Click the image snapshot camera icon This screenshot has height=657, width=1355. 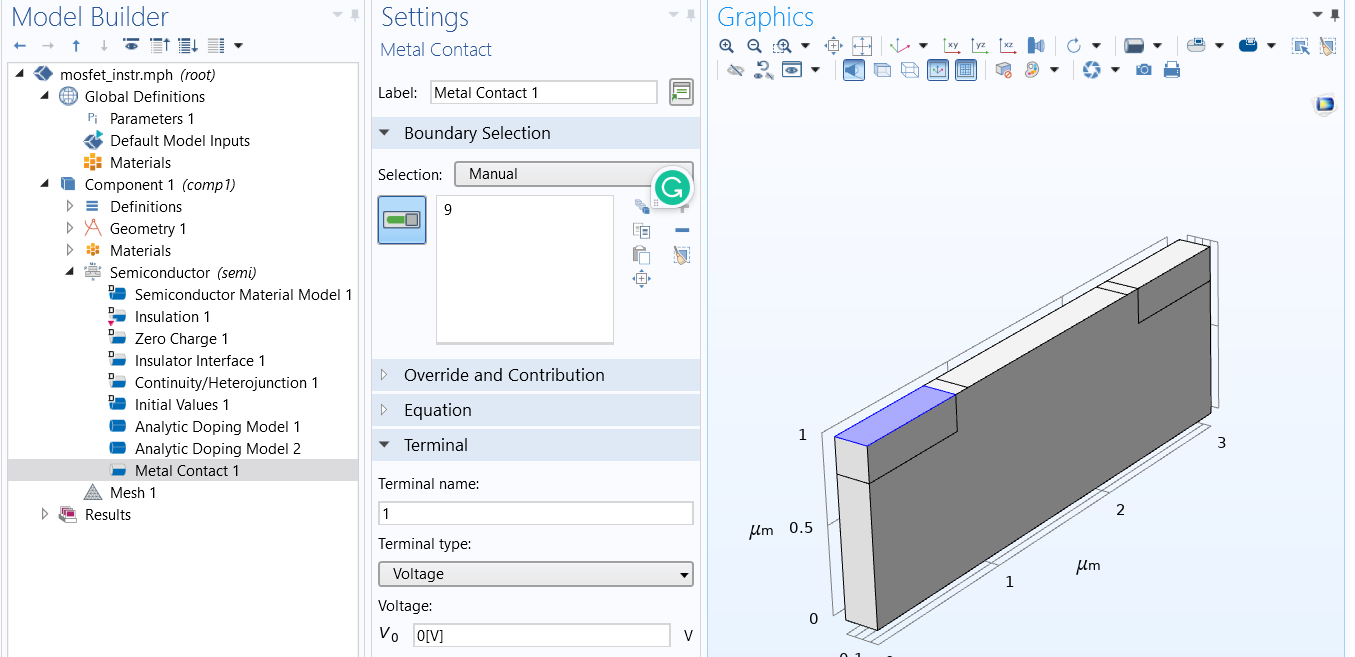tap(1144, 70)
